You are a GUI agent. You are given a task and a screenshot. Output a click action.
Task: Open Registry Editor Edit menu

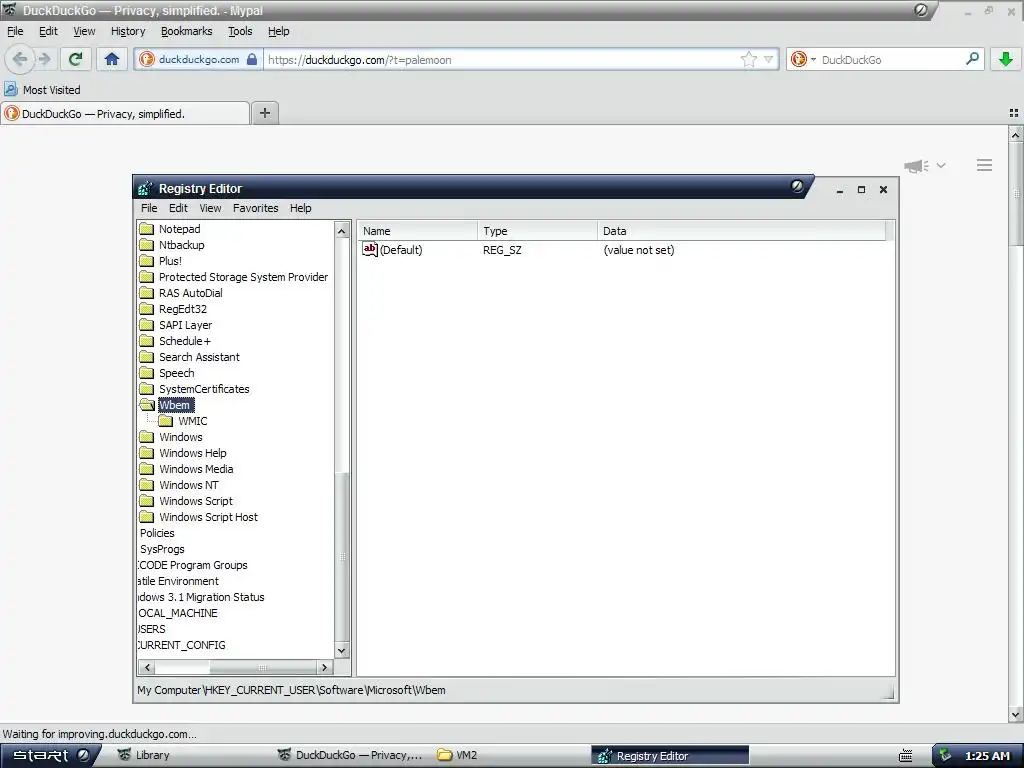click(x=178, y=208)
